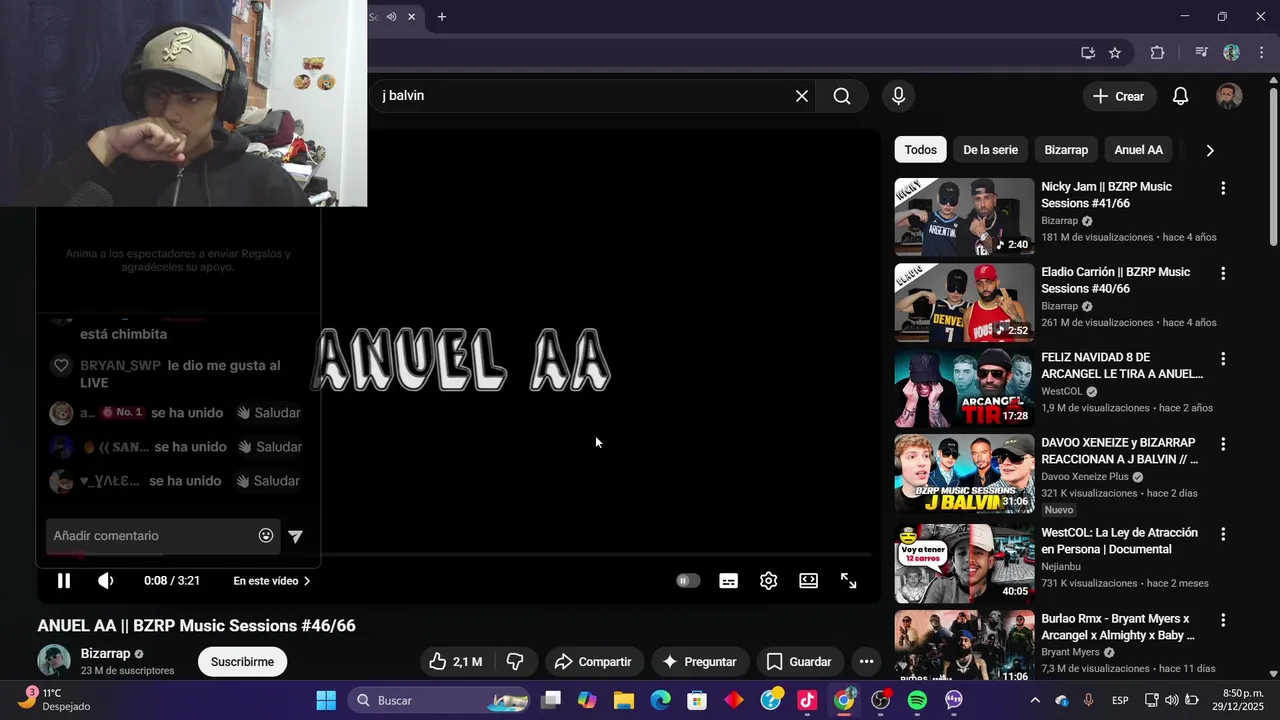Open YouTube account avatar menu
Image resolution: width=1280 pixels, height=720 pixels.
(x=1229, y=96)
